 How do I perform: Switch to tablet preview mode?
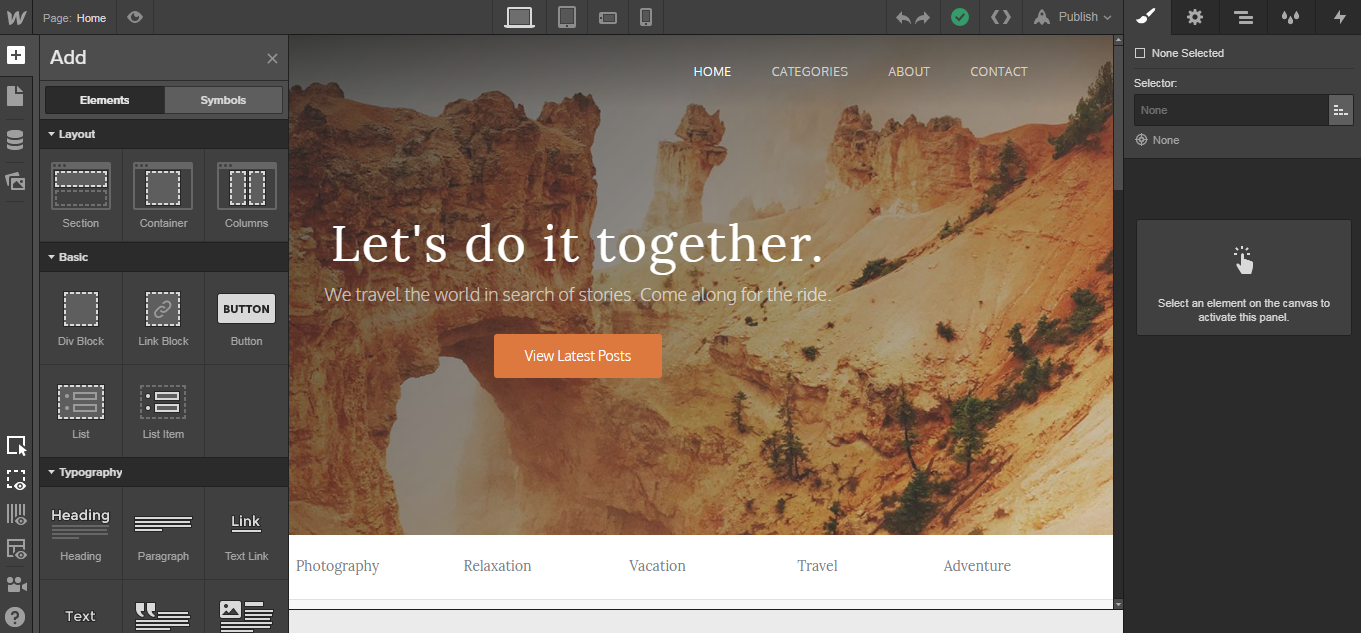[x=567, y=17]
